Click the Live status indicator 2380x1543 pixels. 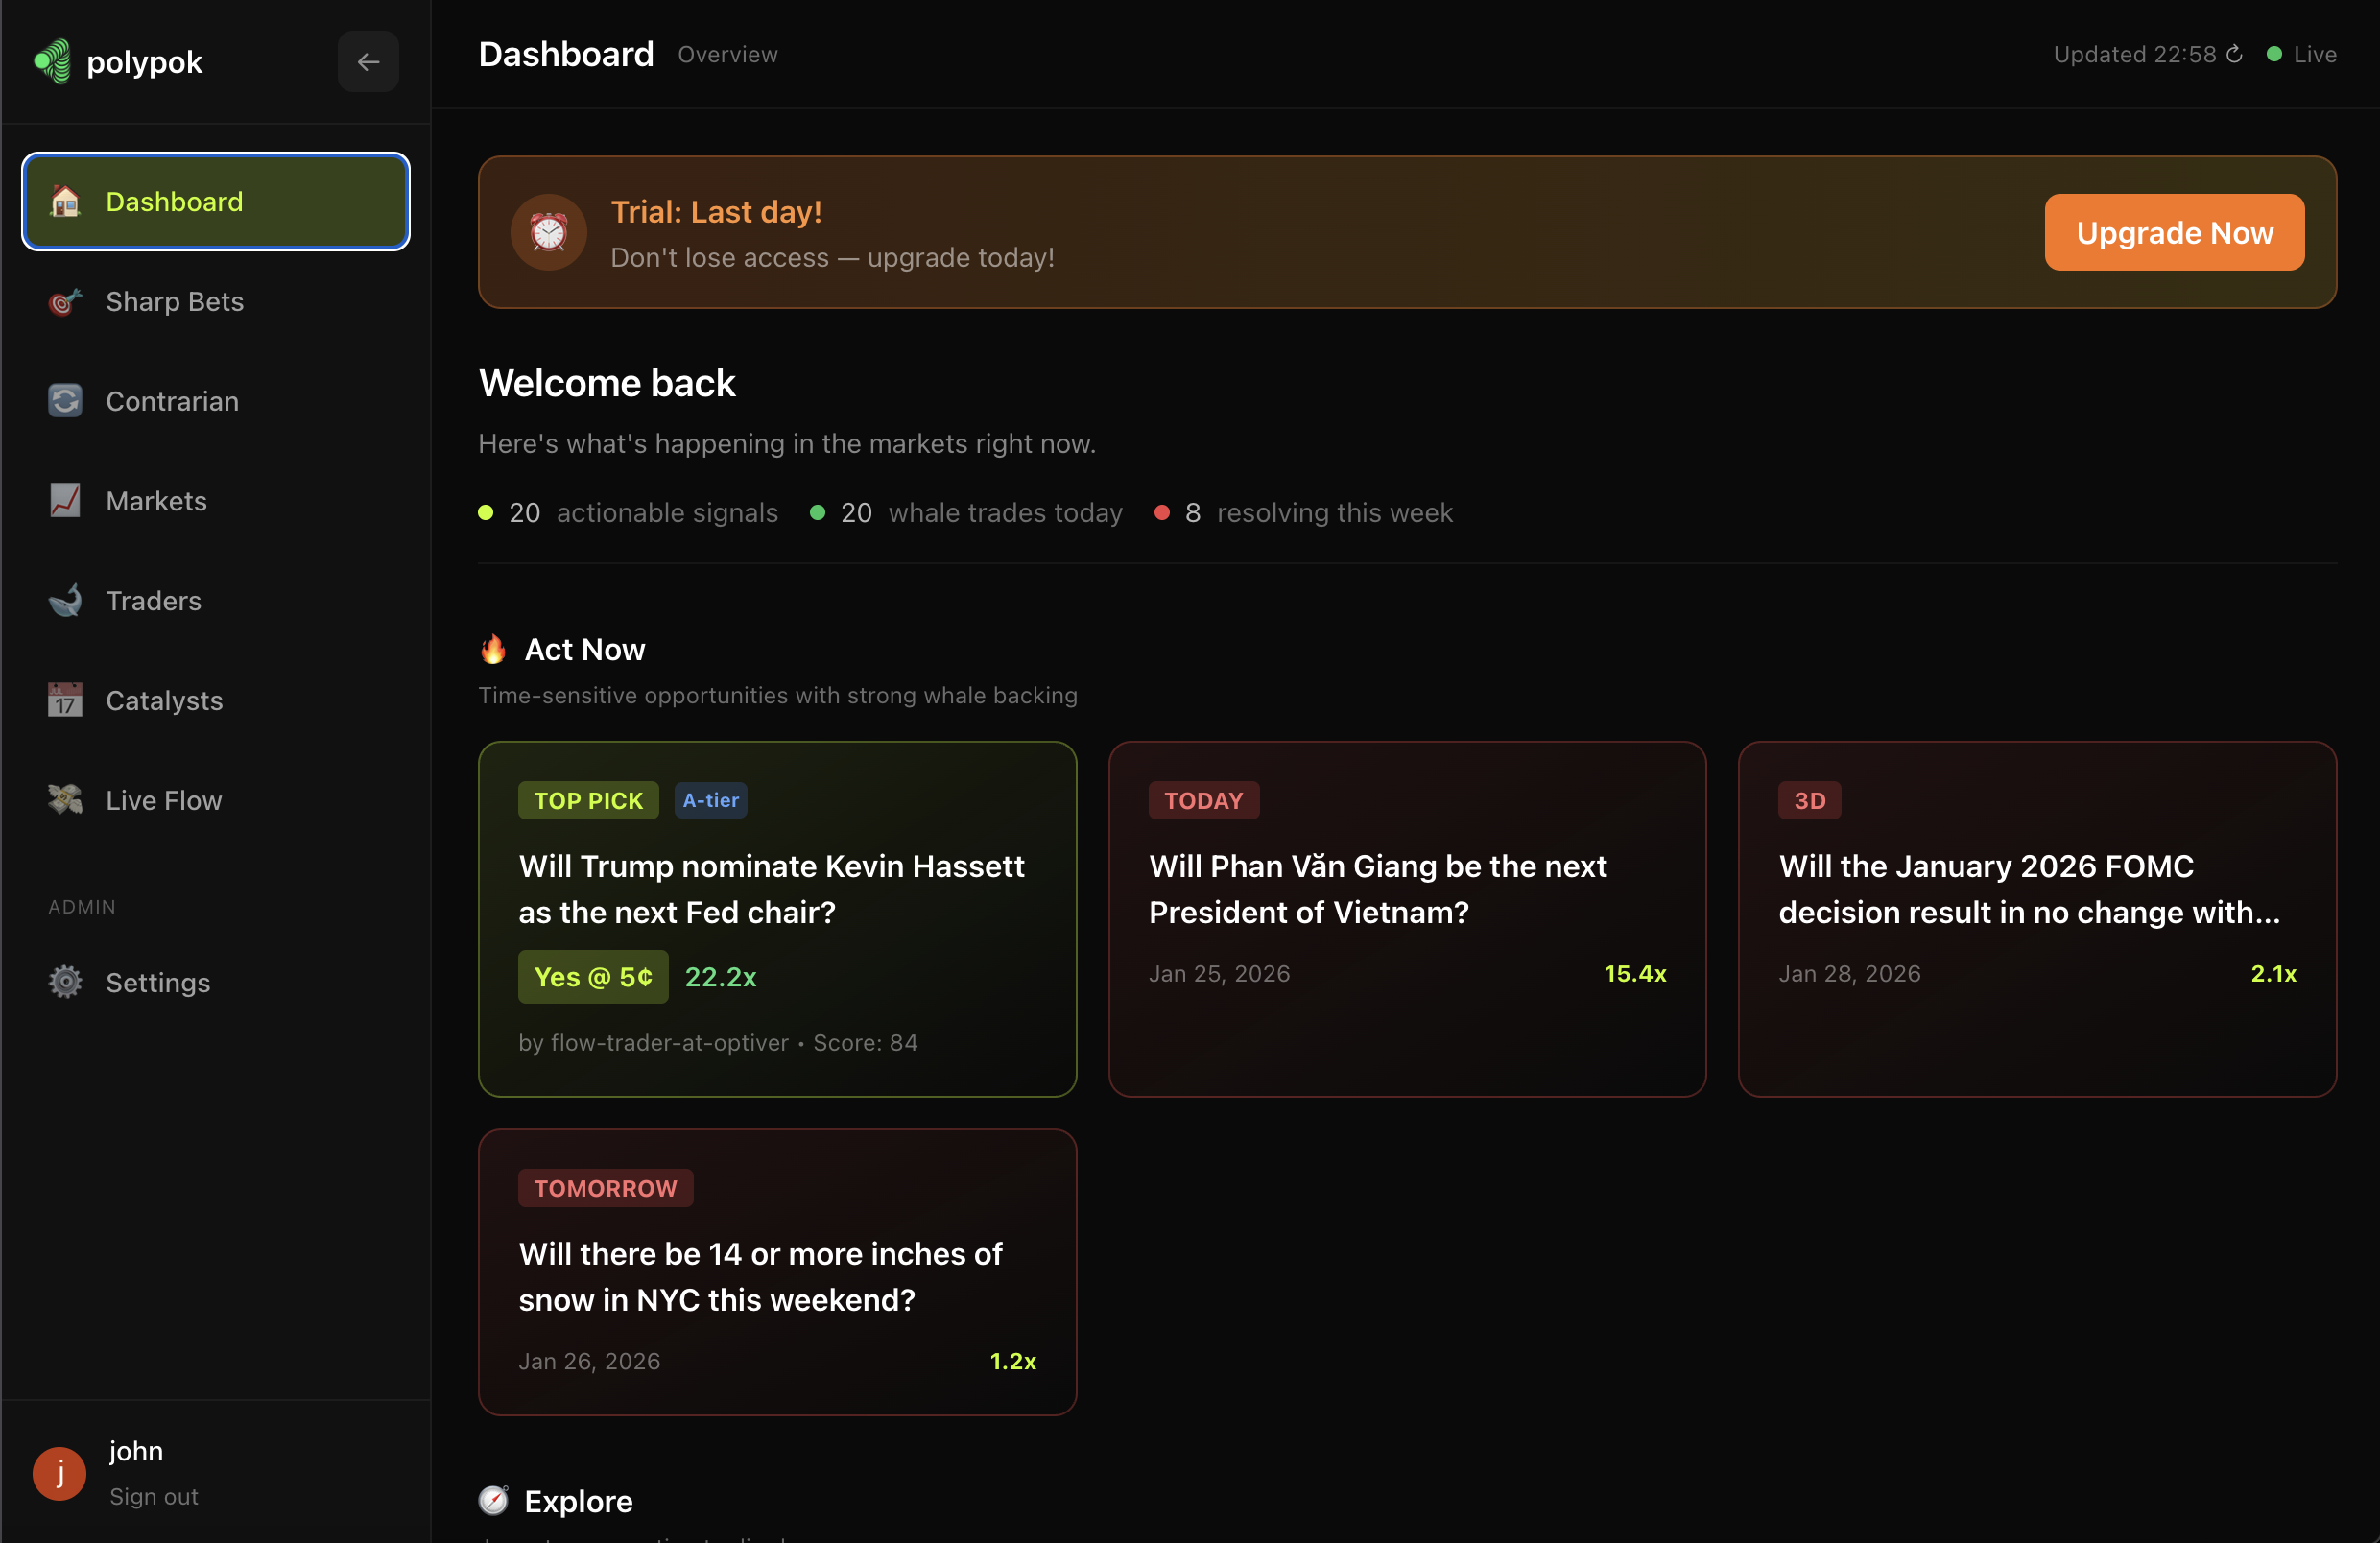2302,54
